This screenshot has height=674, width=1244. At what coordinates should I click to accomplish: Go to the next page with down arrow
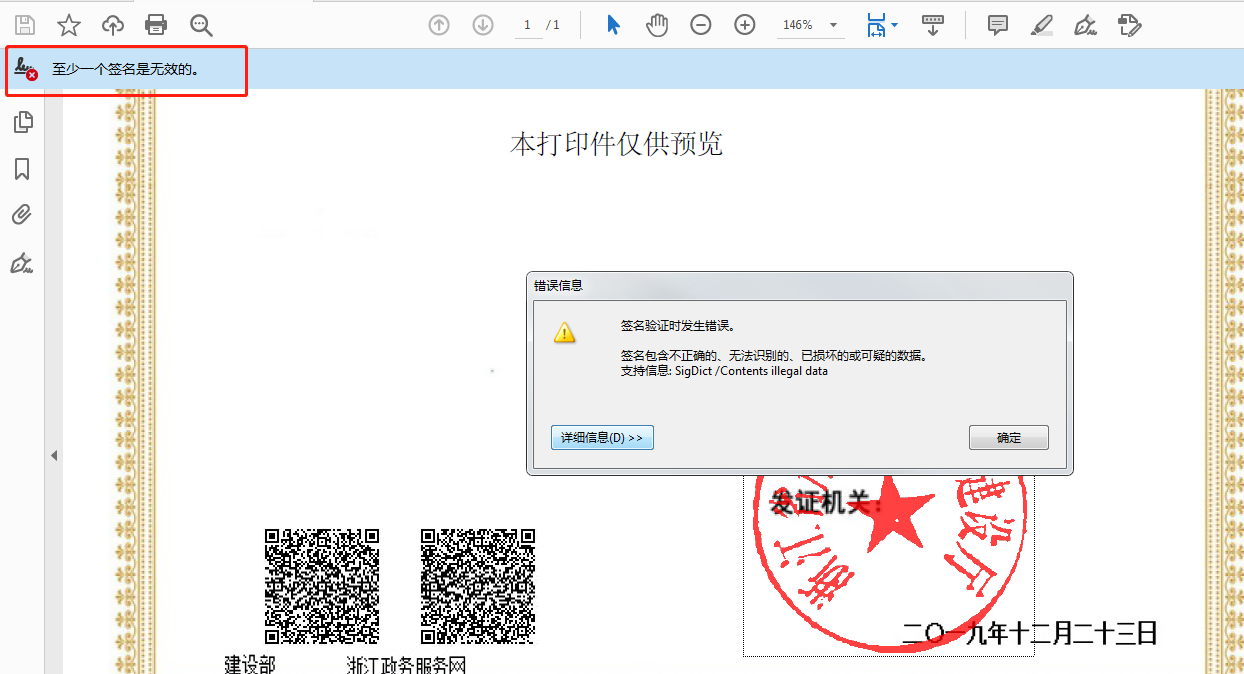(x=482, y=24)
